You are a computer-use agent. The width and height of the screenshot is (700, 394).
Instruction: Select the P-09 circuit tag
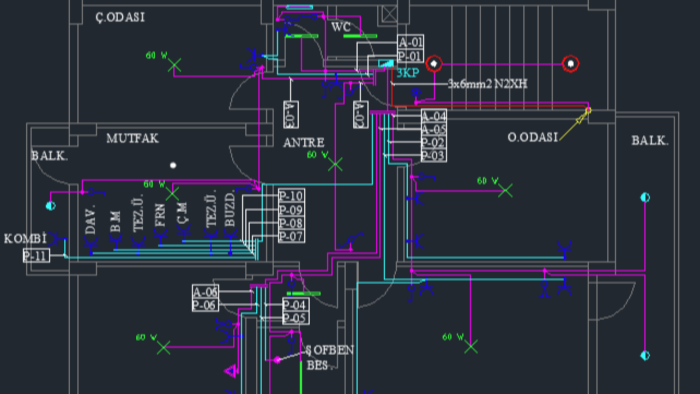point(292,210)
